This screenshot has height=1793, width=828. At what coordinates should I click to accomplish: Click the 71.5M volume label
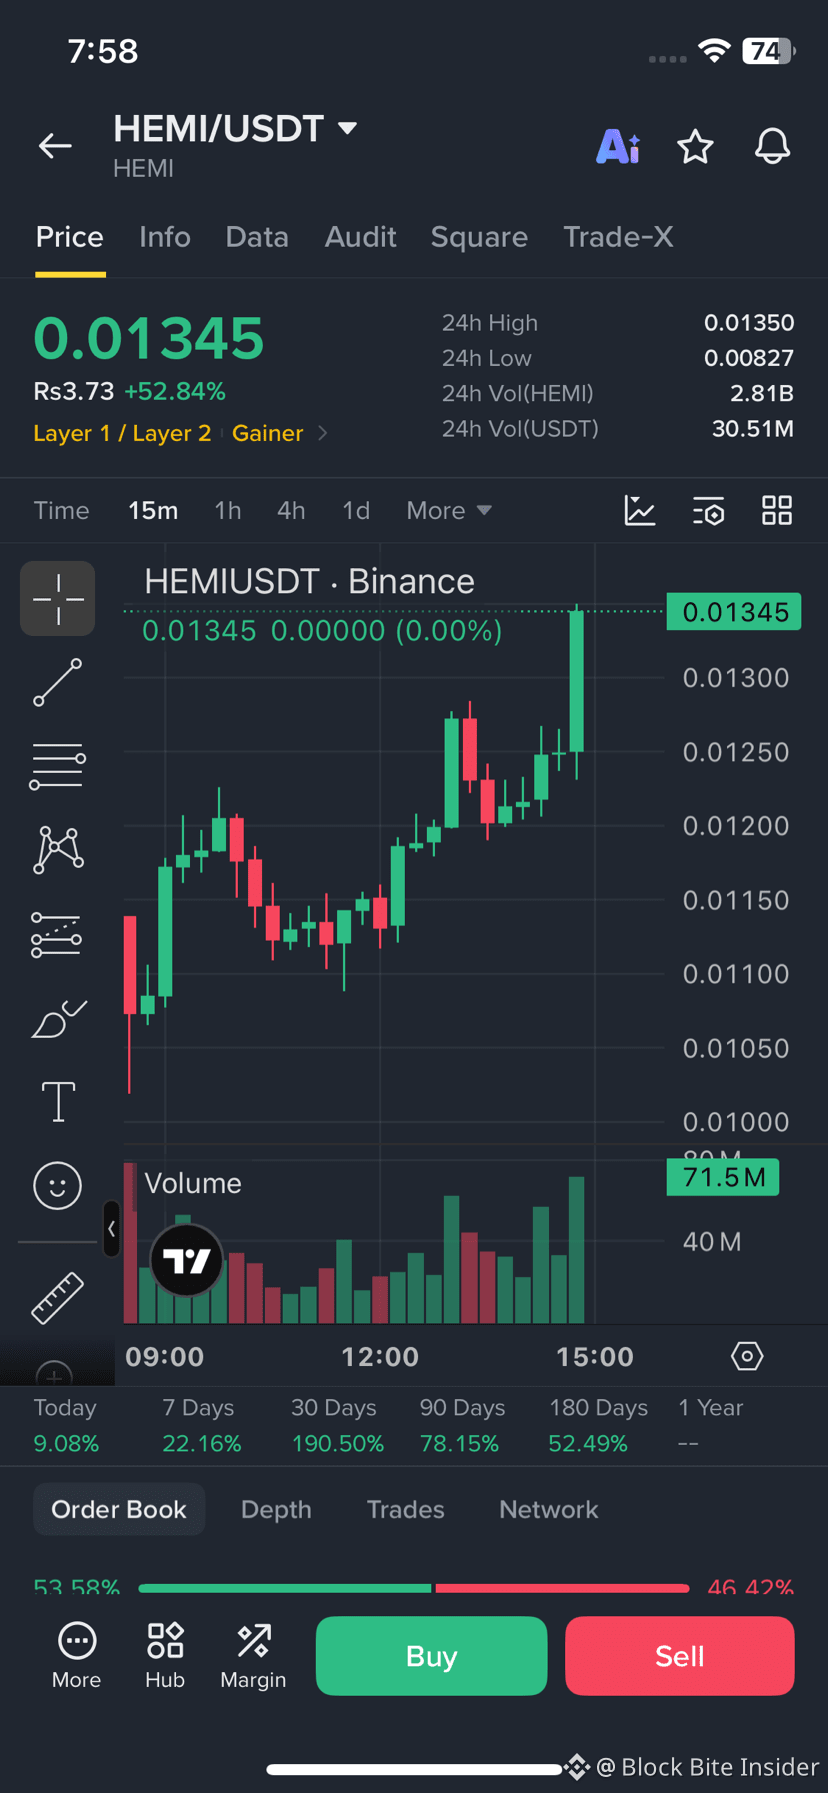(723, 1177)
